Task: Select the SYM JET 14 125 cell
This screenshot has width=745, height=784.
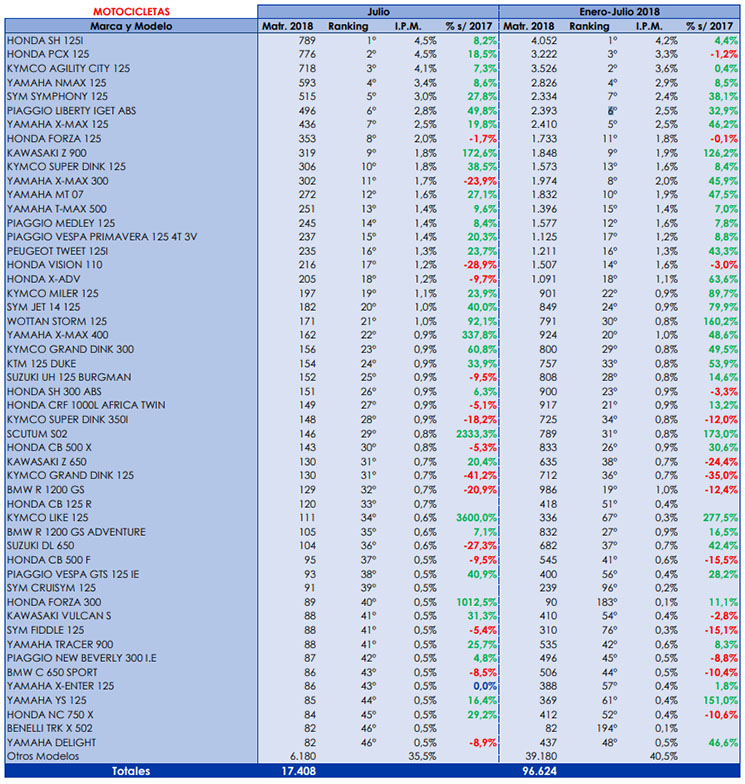Action: coord(44,307)
